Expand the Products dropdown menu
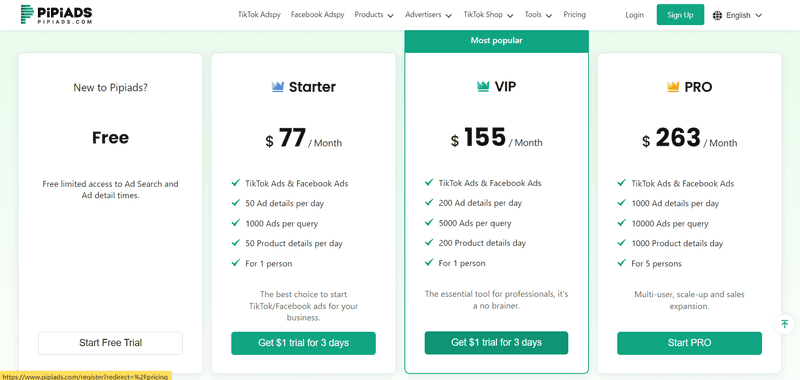The height and width of the screenshot is (380, 800). [x=374, y=15]
